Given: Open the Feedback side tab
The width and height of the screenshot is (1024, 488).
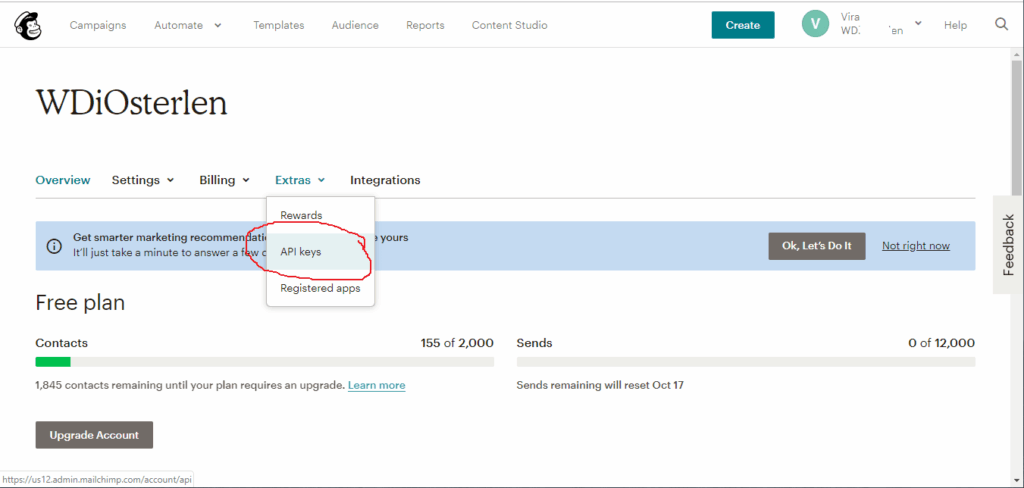Looking at the screenshot, I should coord(1008,245).
